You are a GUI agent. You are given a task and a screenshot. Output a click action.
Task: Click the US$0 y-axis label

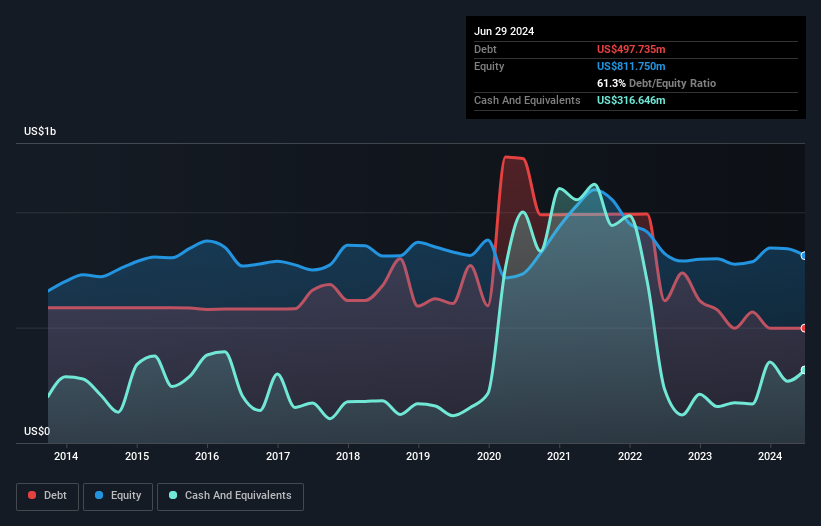click(x=37, y=431)
